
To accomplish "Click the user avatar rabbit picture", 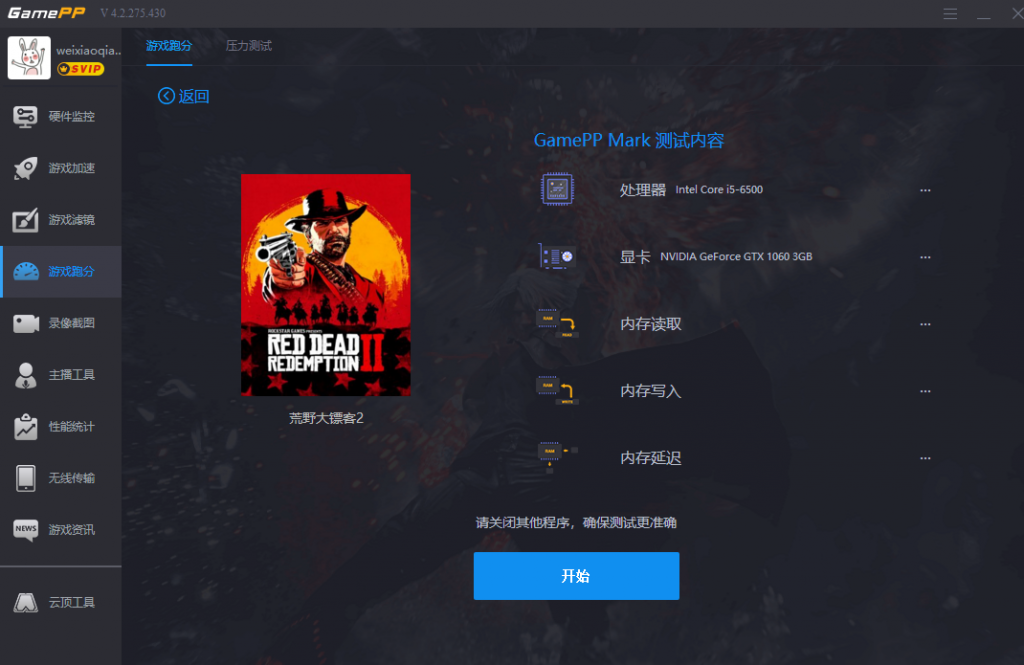I will [x=29, y=57].
